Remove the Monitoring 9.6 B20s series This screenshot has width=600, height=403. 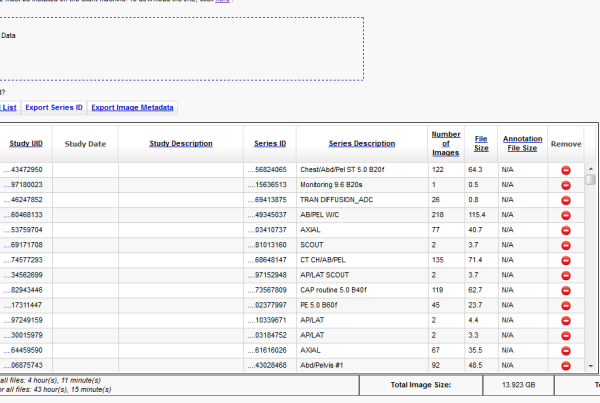pyautogui.click(x=566, y=185)
